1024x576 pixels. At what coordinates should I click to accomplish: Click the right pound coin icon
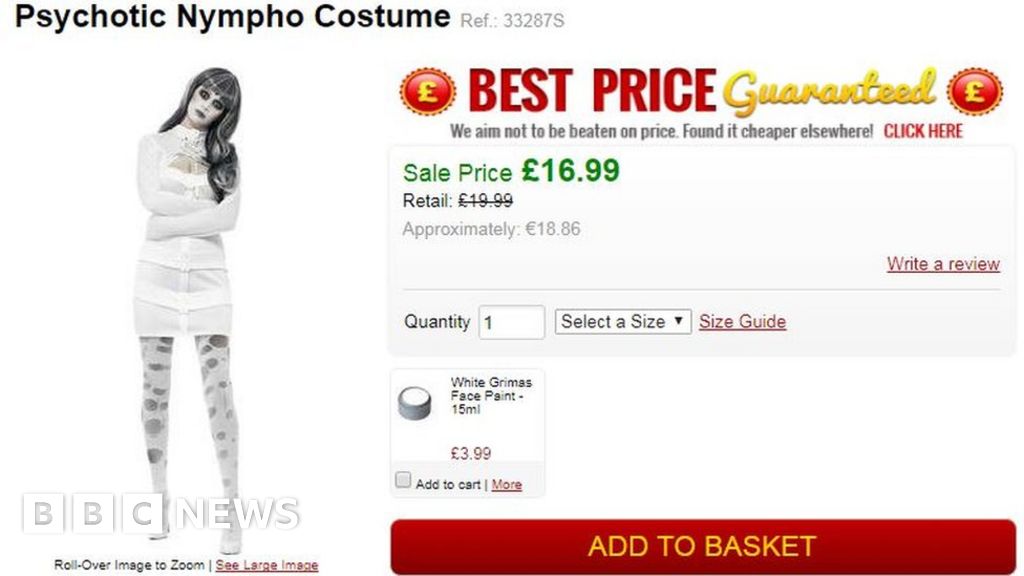[x=975, y=92]
